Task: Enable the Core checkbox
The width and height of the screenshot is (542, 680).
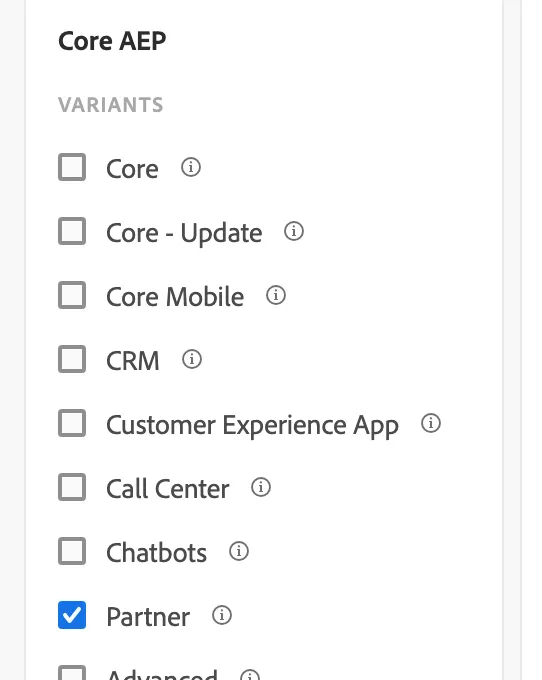Action: pyautogui.click(x=72, y=167)
